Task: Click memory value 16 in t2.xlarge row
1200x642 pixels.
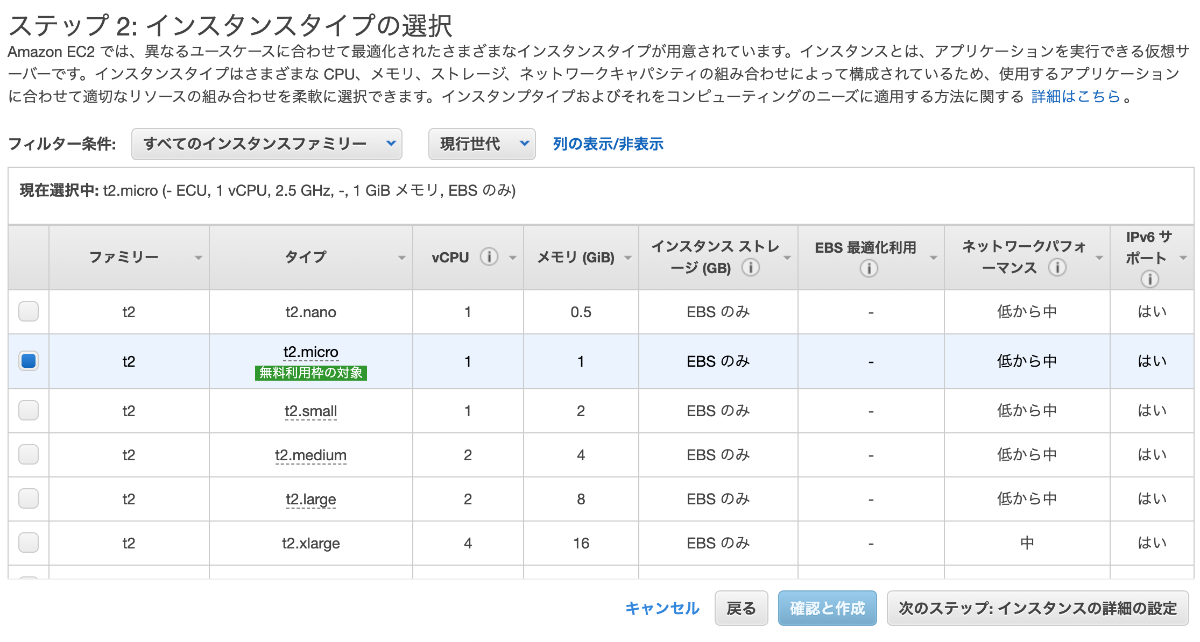Action: pyautogui.click(x=581, y=543)
